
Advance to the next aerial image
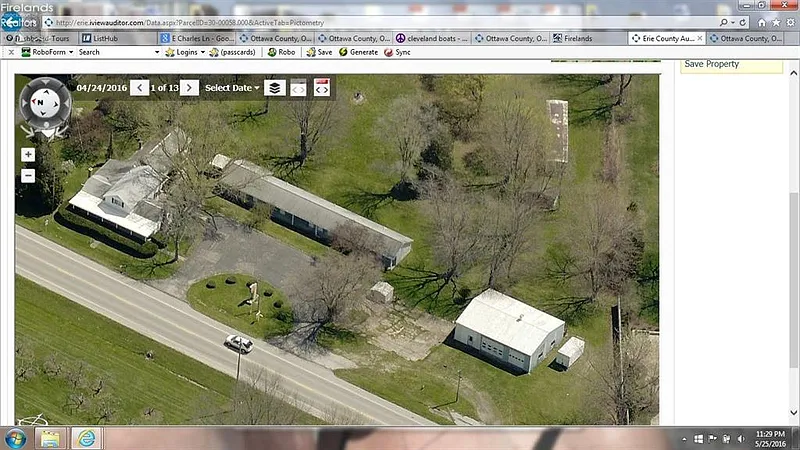(x=190, y=88)
